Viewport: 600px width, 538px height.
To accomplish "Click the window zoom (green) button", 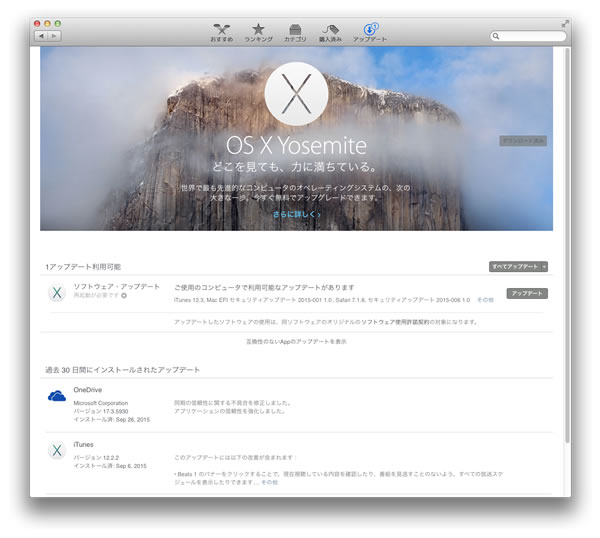I will tap(58, 23).
